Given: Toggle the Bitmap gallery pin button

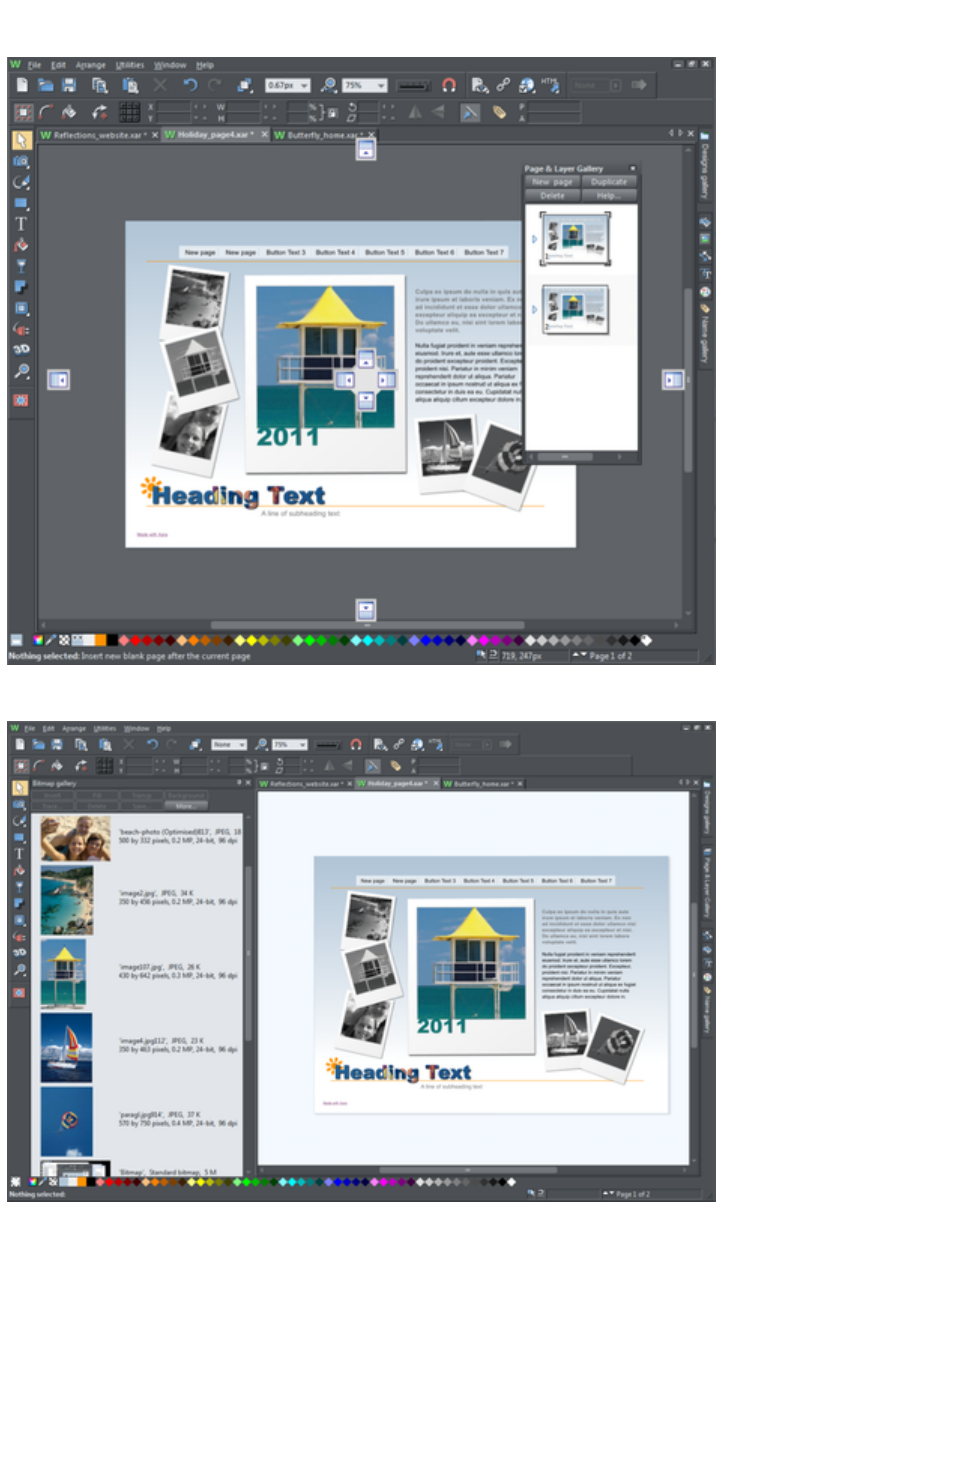Looking at the screenshot, I should (238, 783).
